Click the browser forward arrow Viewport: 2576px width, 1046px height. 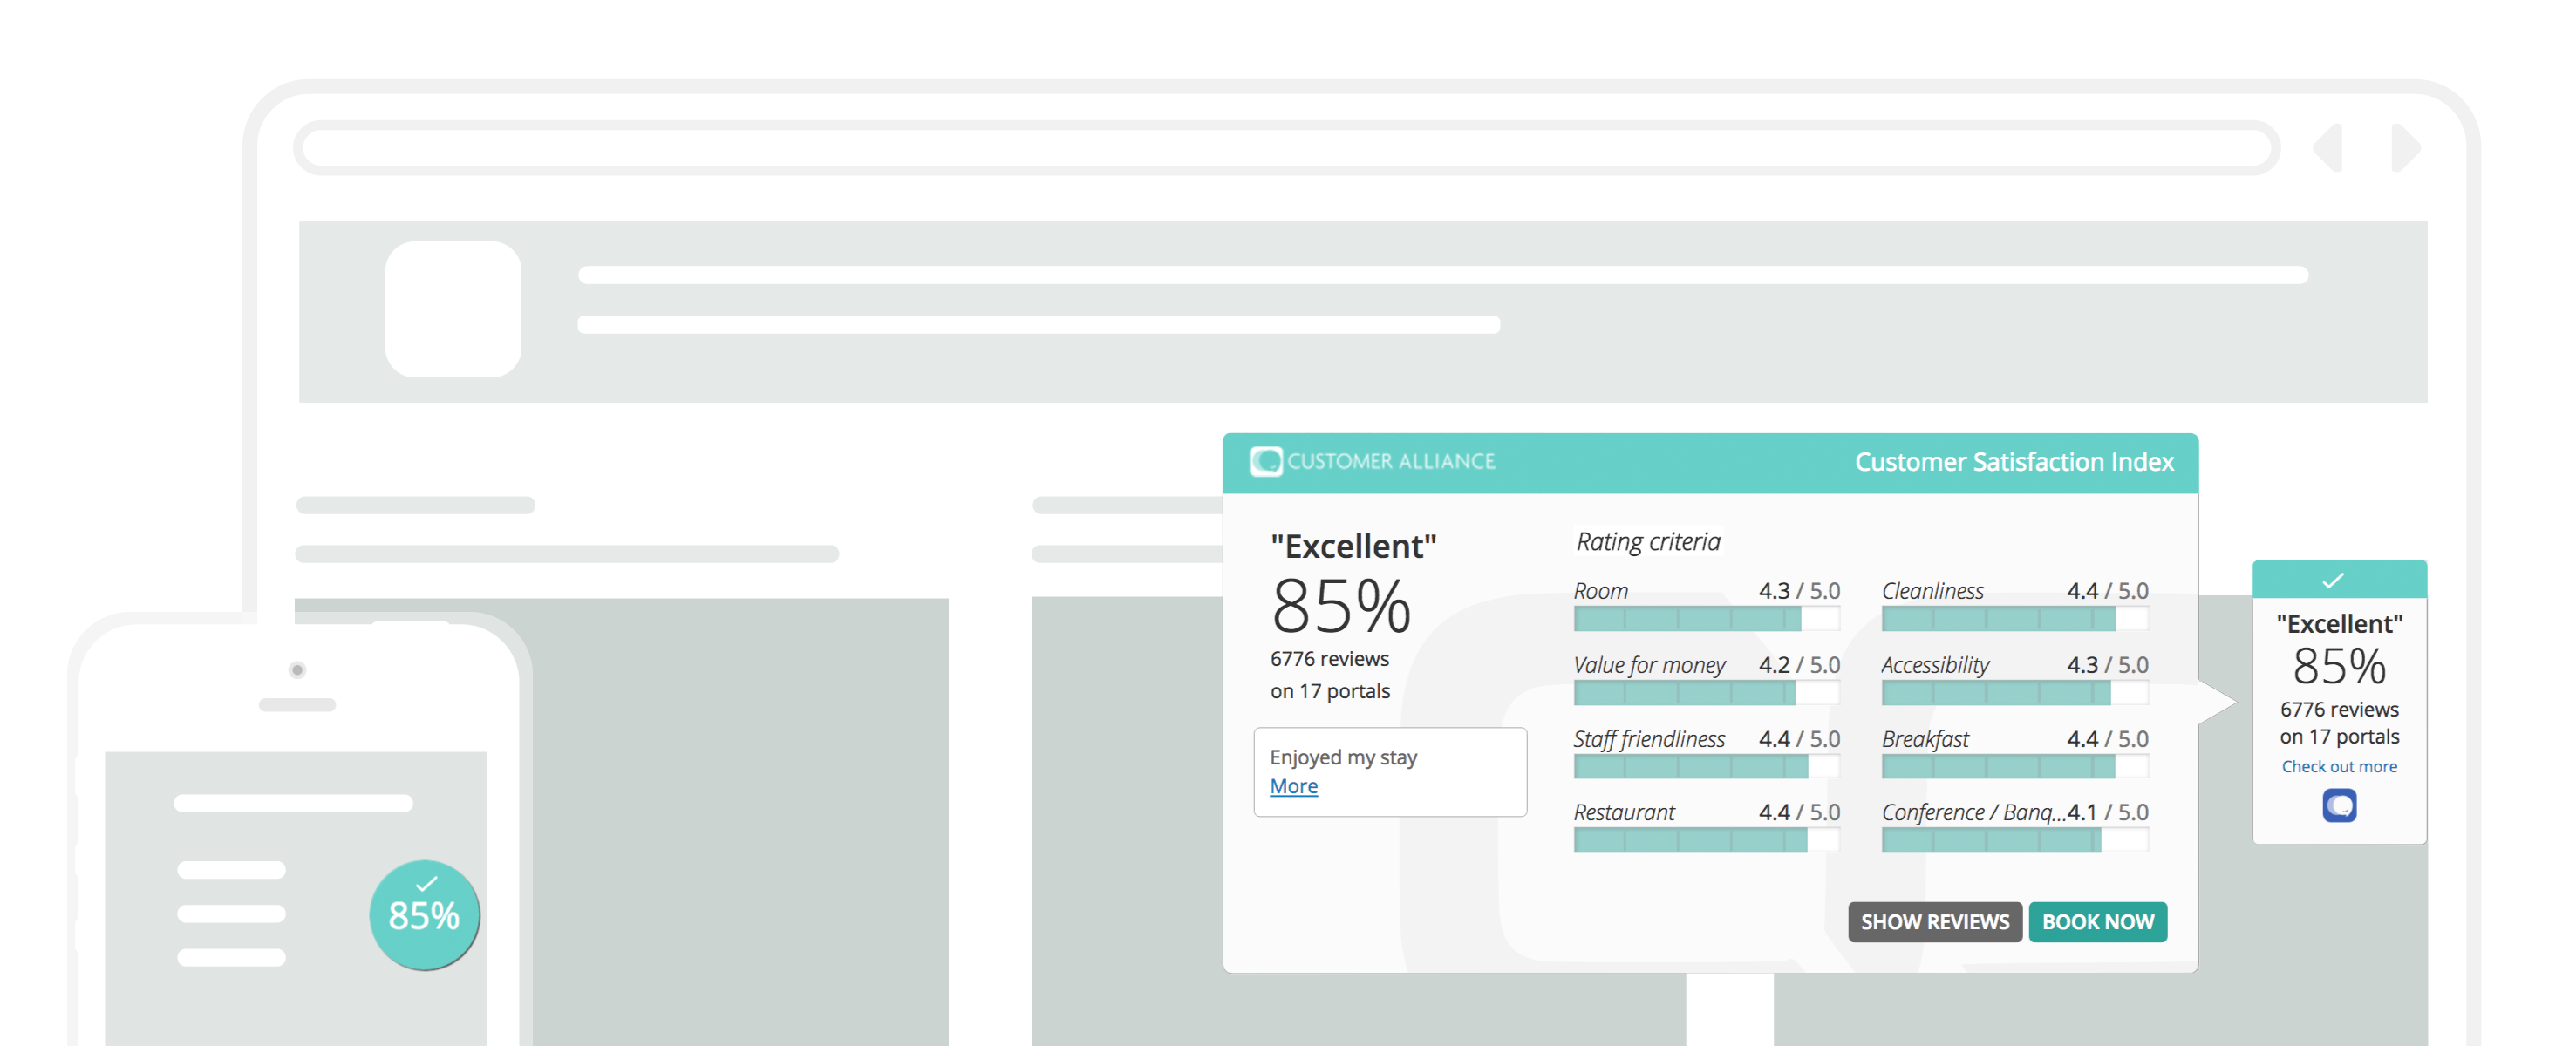click(2406, 148)
